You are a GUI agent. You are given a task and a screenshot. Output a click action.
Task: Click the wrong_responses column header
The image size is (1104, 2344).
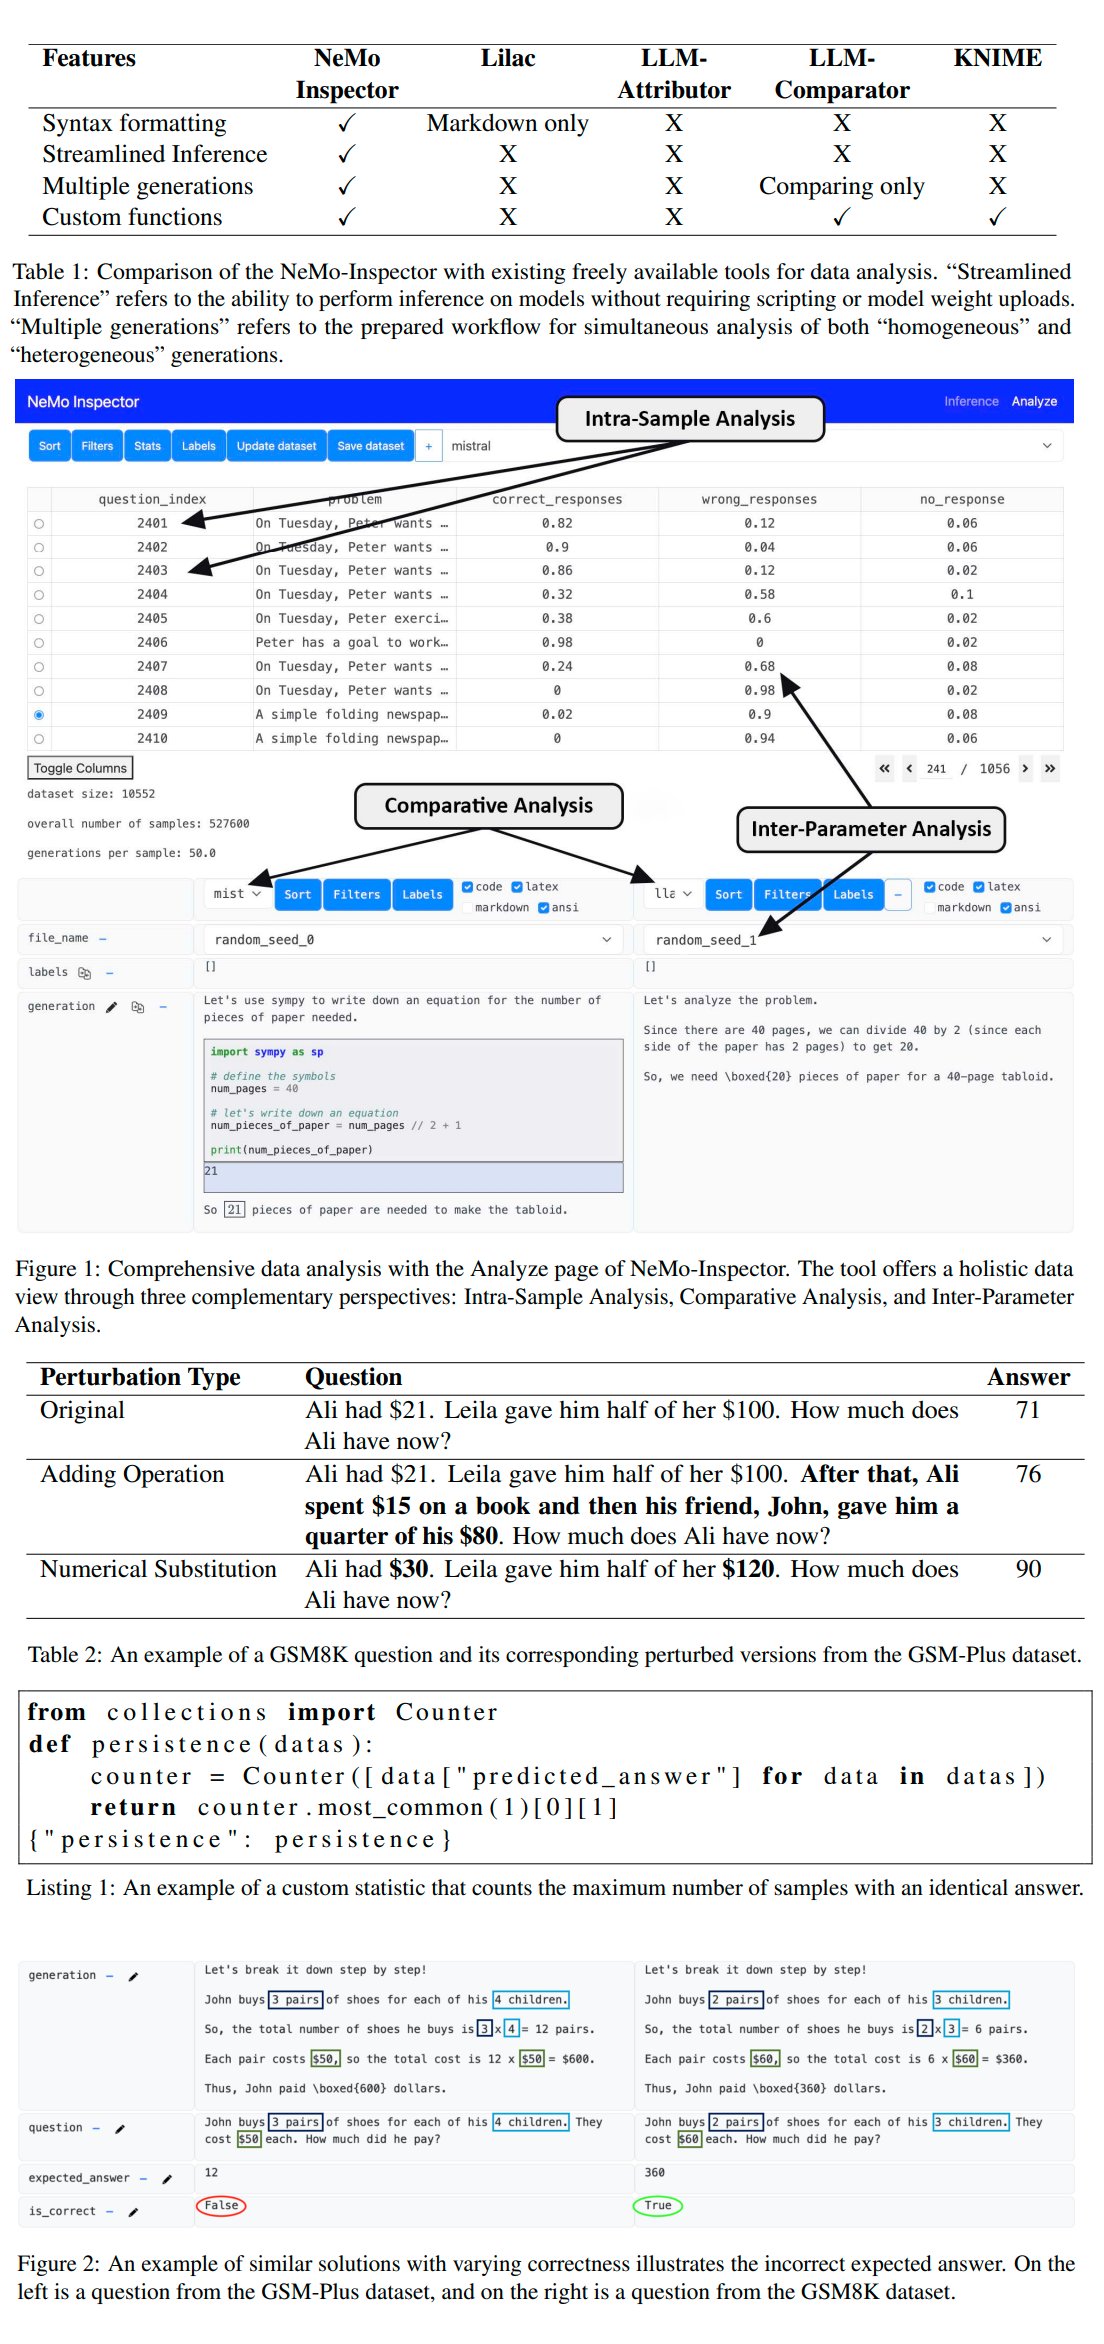[x=759, y=500]
